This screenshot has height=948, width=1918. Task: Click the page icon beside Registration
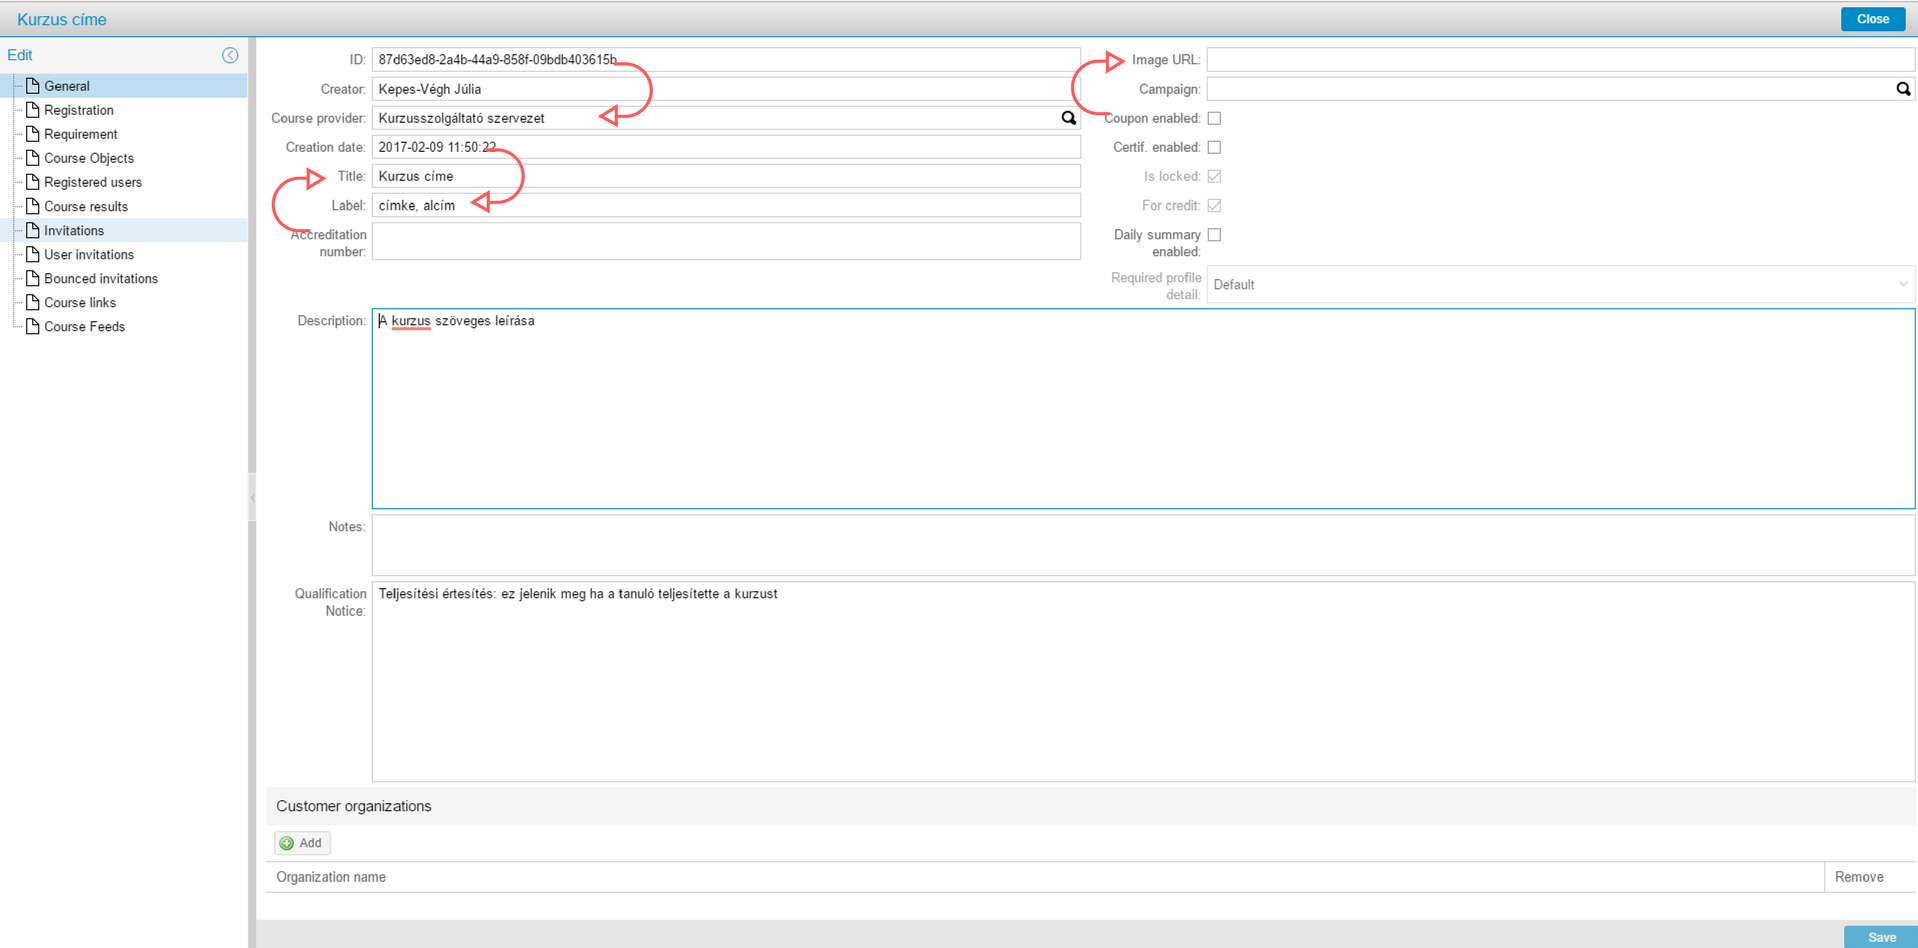coord(33,110)
